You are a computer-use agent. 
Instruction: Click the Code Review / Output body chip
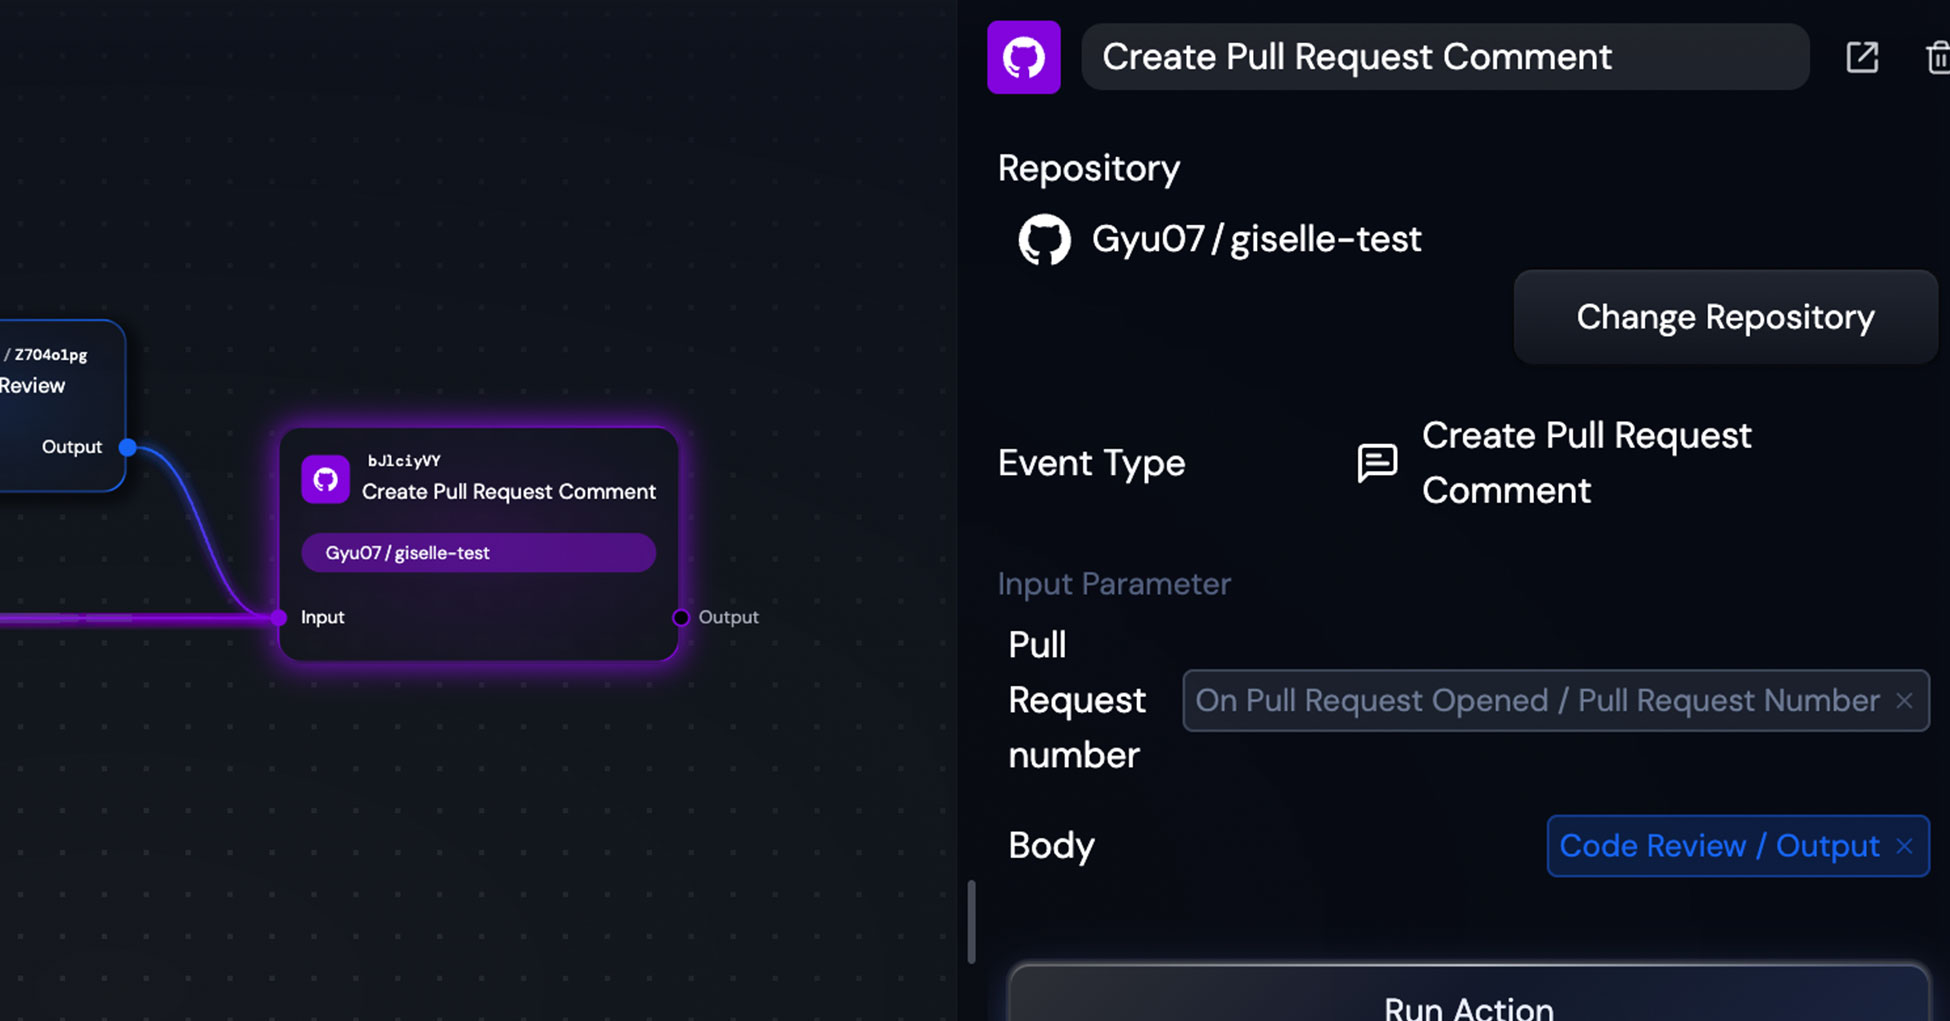pyautogui.click(x=1720, y=845)
